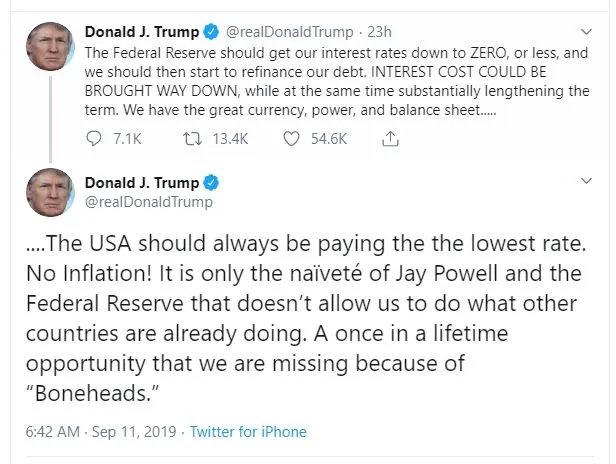Expand the lower tweet's chevron menu
The height and width of the screenshot is (464, 616).
[587, 182]
